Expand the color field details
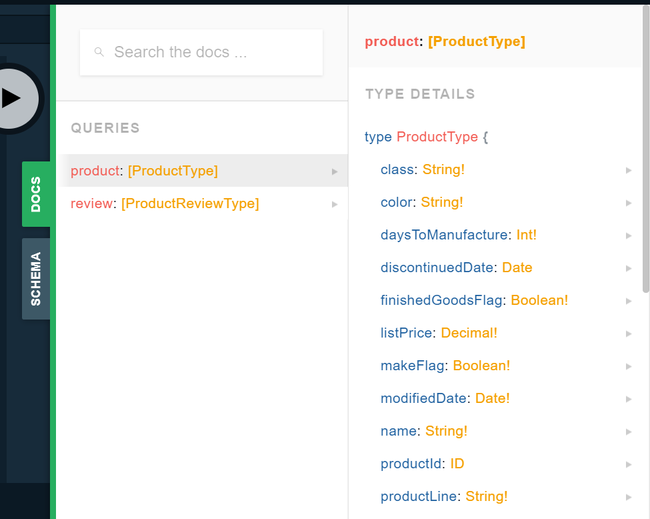The image size is (650, 519). click(628, 203)
